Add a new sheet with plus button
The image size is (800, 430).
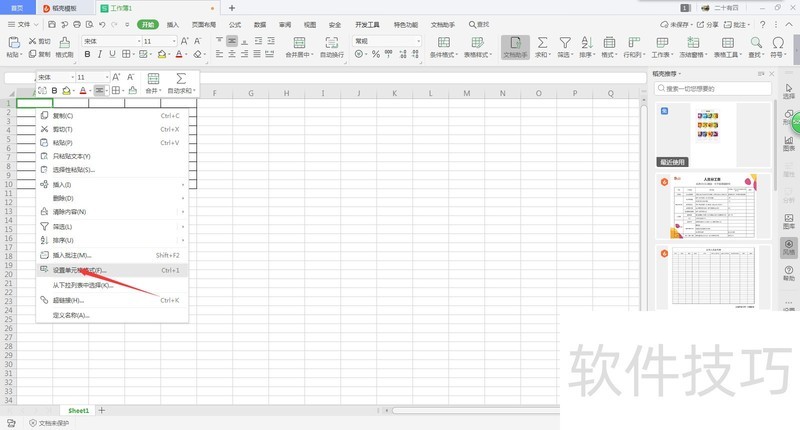click(102, 410)
